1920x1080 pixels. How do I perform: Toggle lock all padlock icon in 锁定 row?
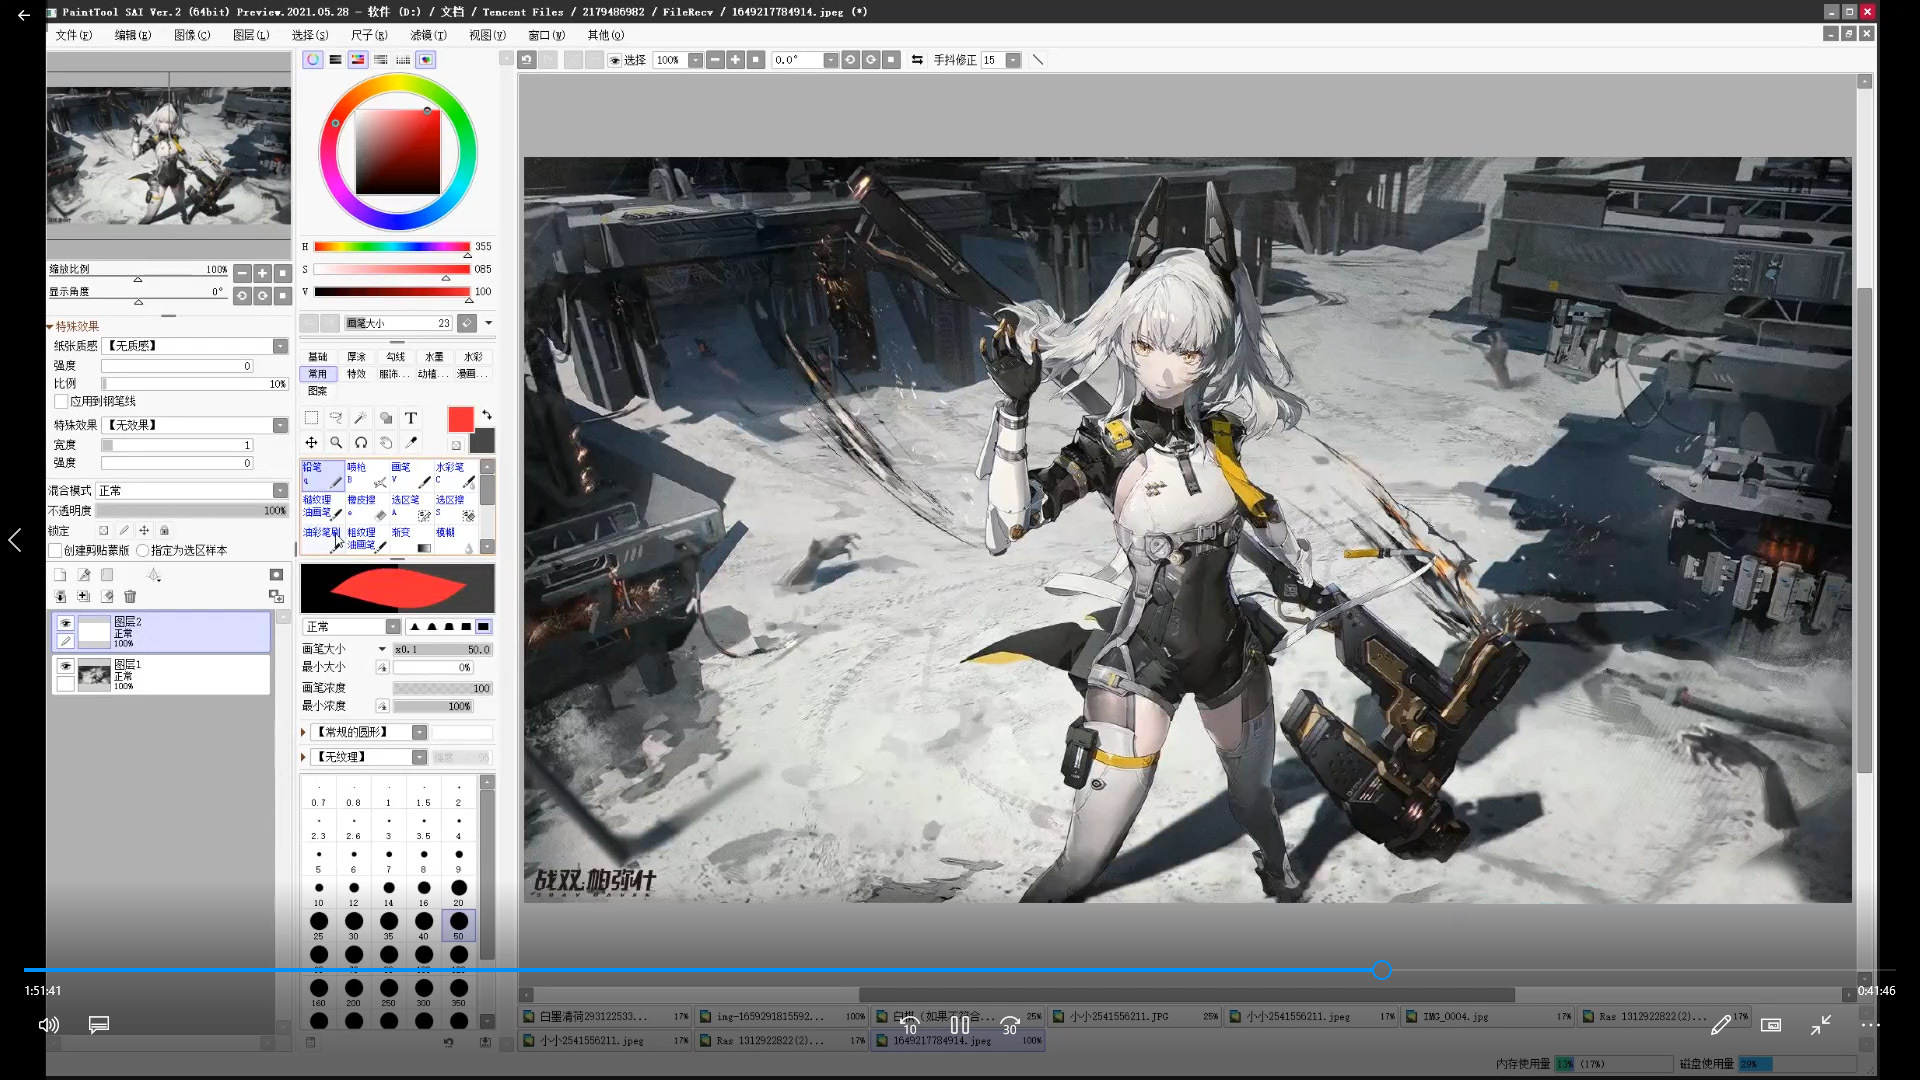[x=165, y=531]
